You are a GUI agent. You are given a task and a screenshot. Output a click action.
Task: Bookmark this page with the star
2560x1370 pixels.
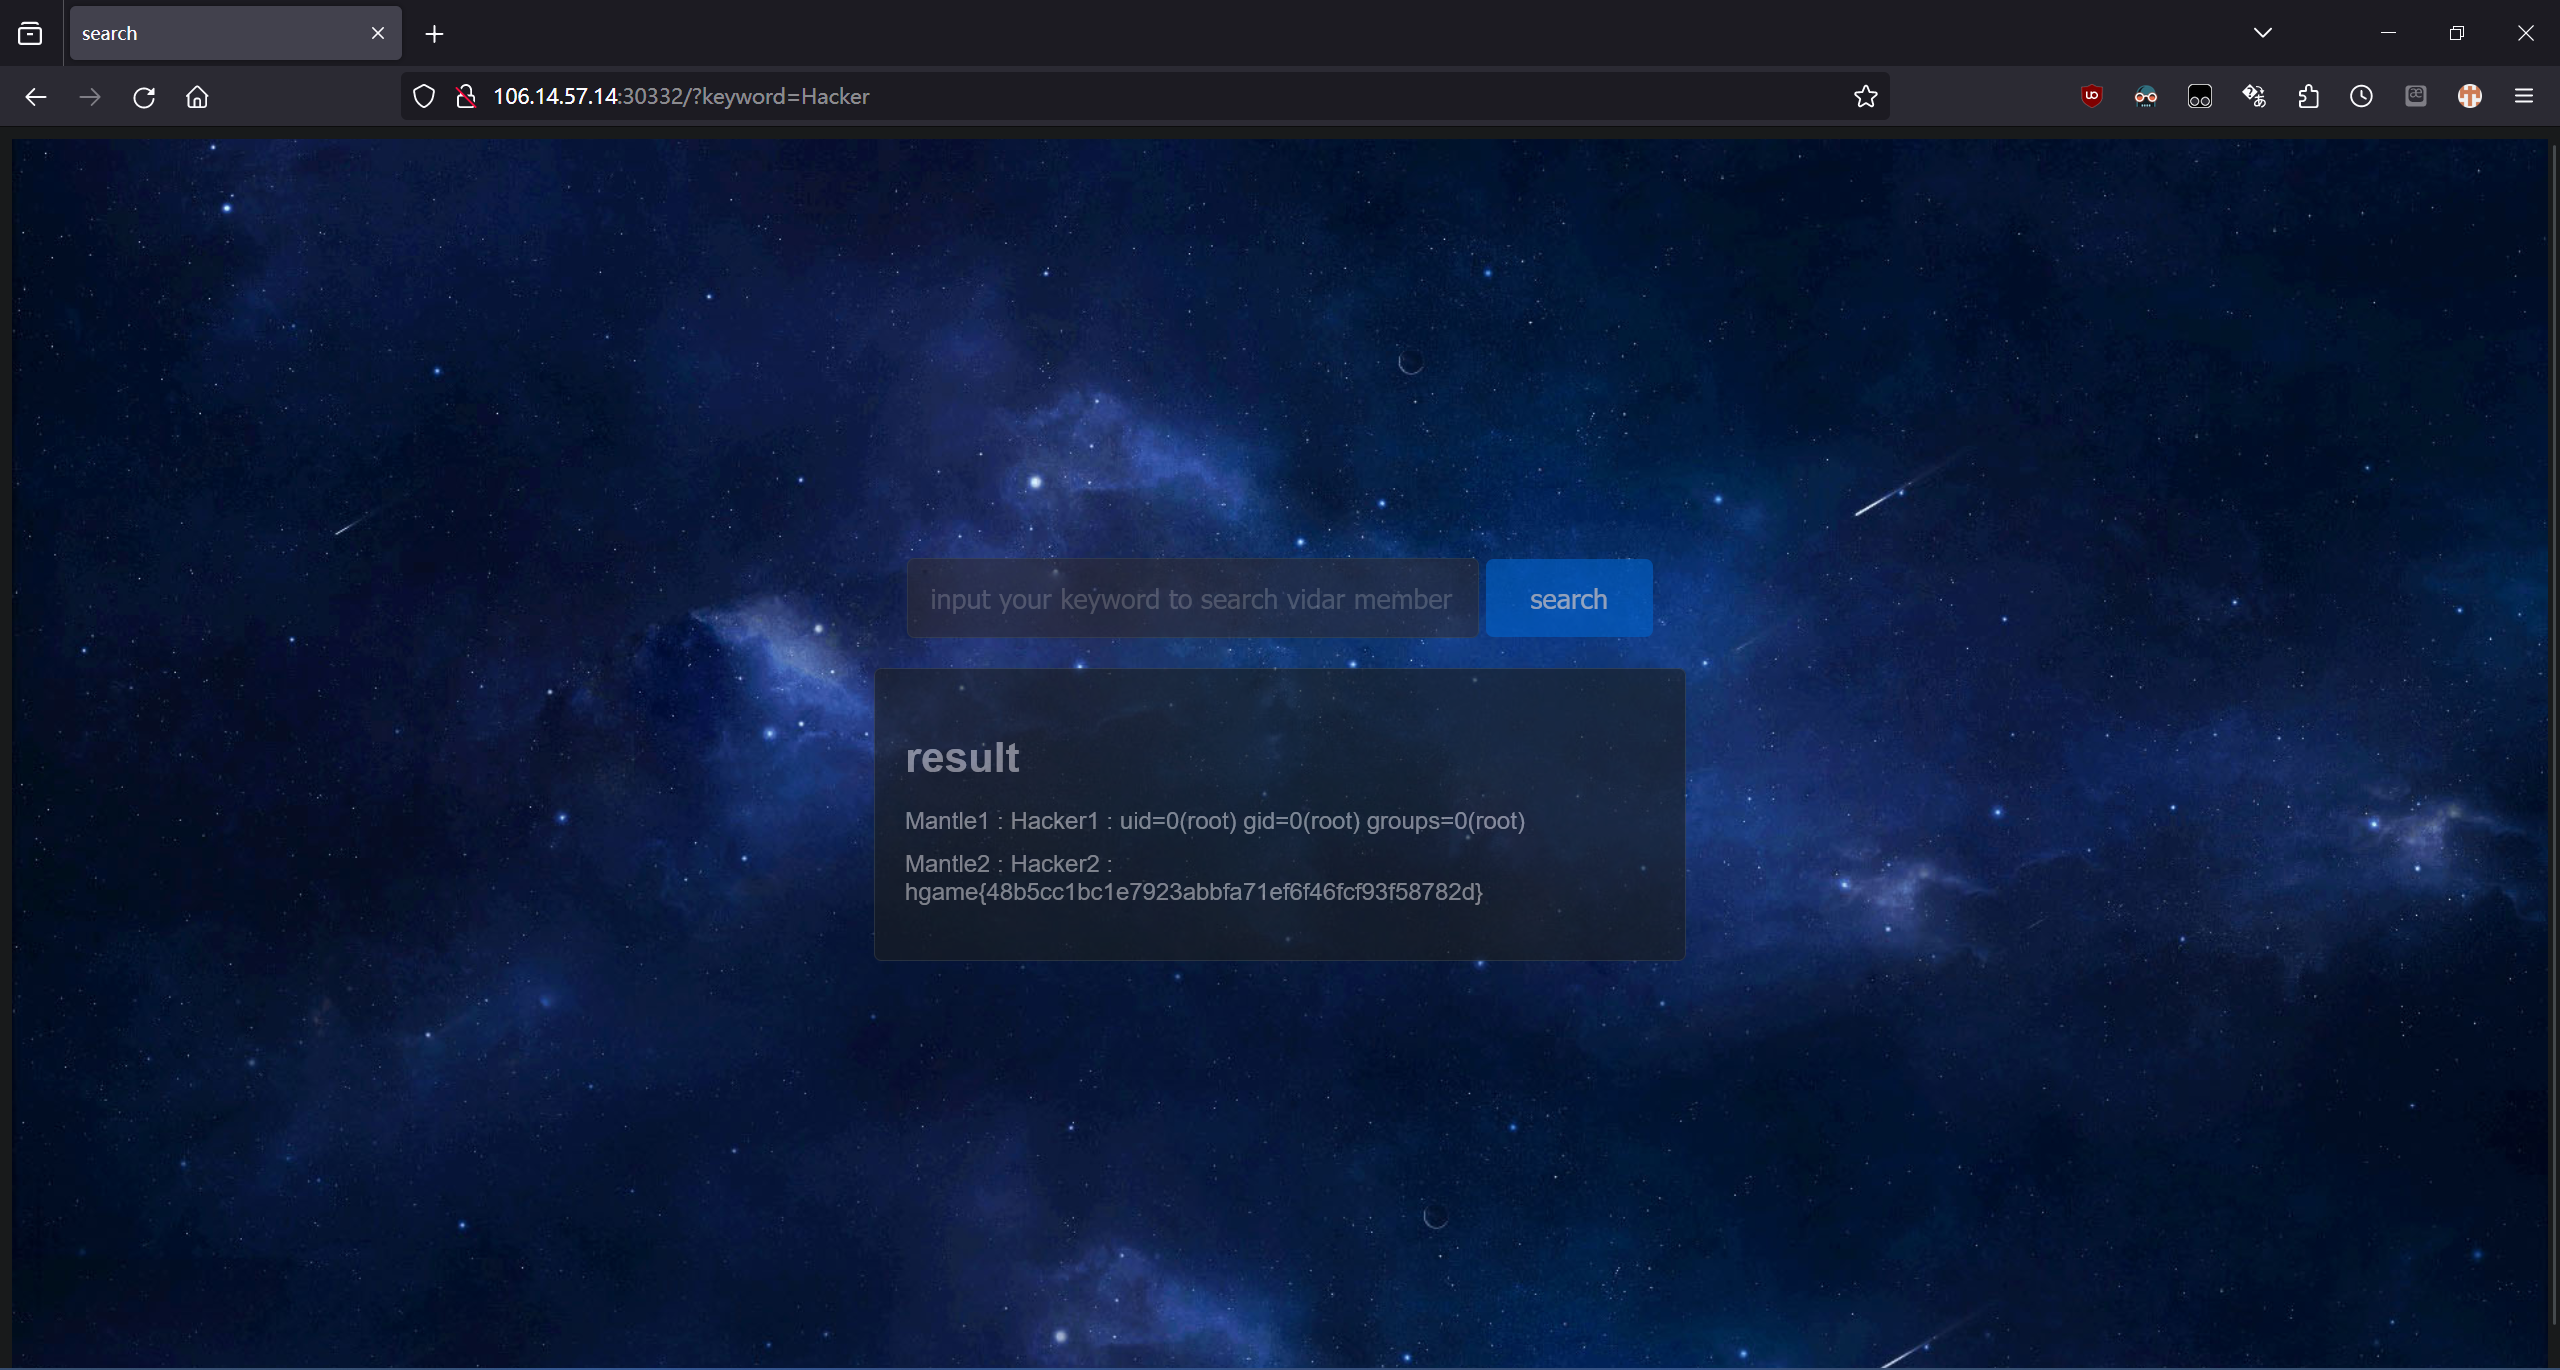point(1865,96)
